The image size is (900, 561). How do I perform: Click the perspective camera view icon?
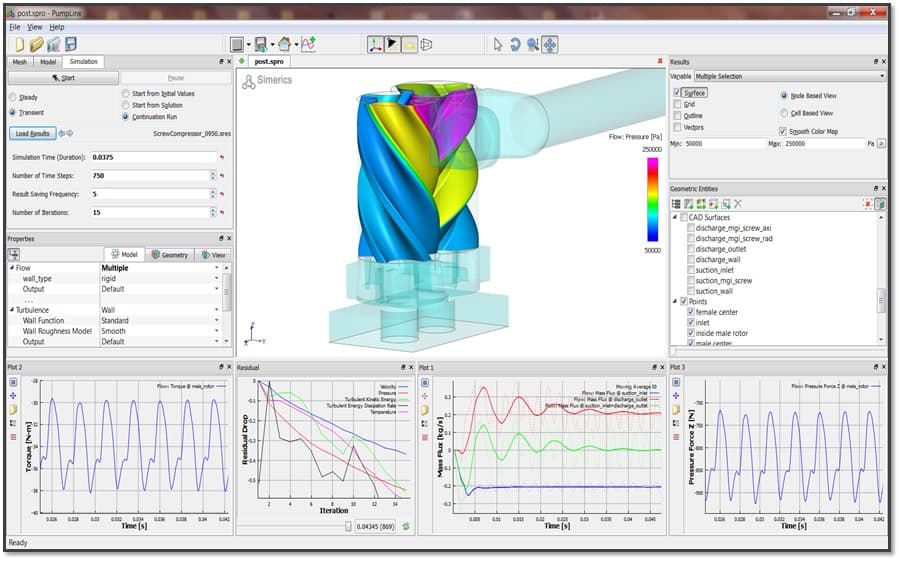pyautogui.click(x=426, y=44)
